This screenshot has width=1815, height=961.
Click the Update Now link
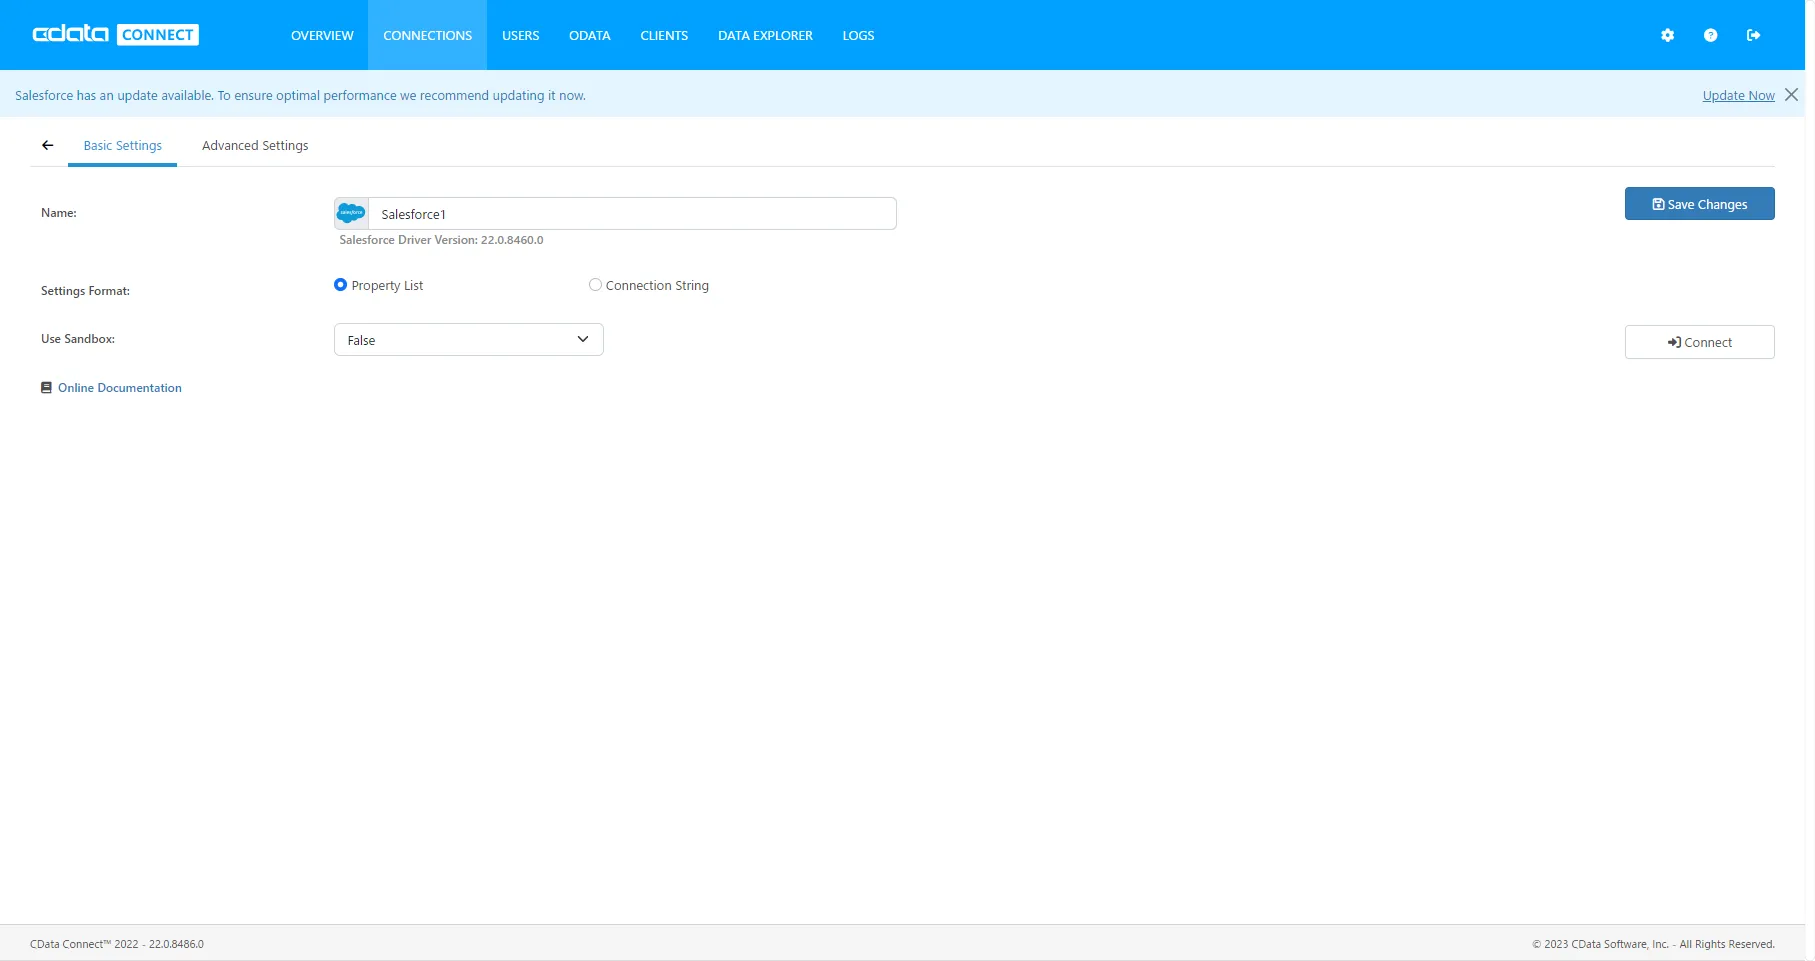(x=1737, y=95)
